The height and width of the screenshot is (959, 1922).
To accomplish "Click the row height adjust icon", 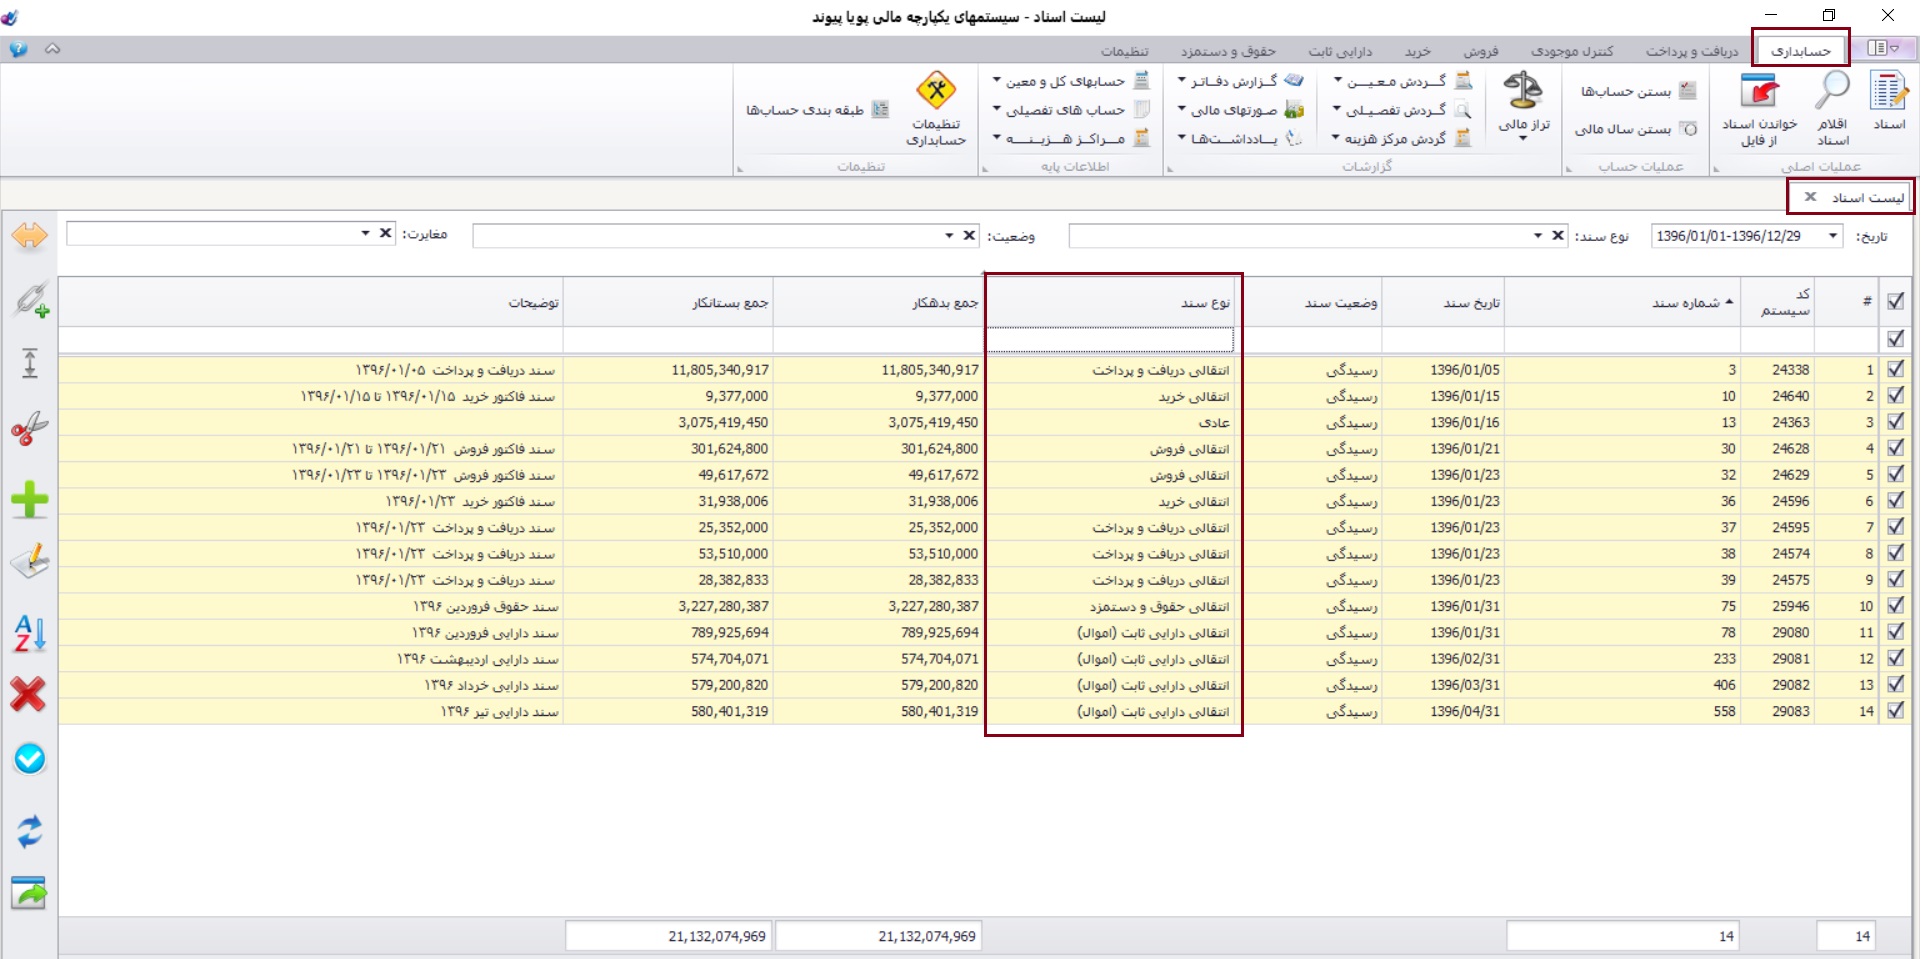I will (30, 363).
